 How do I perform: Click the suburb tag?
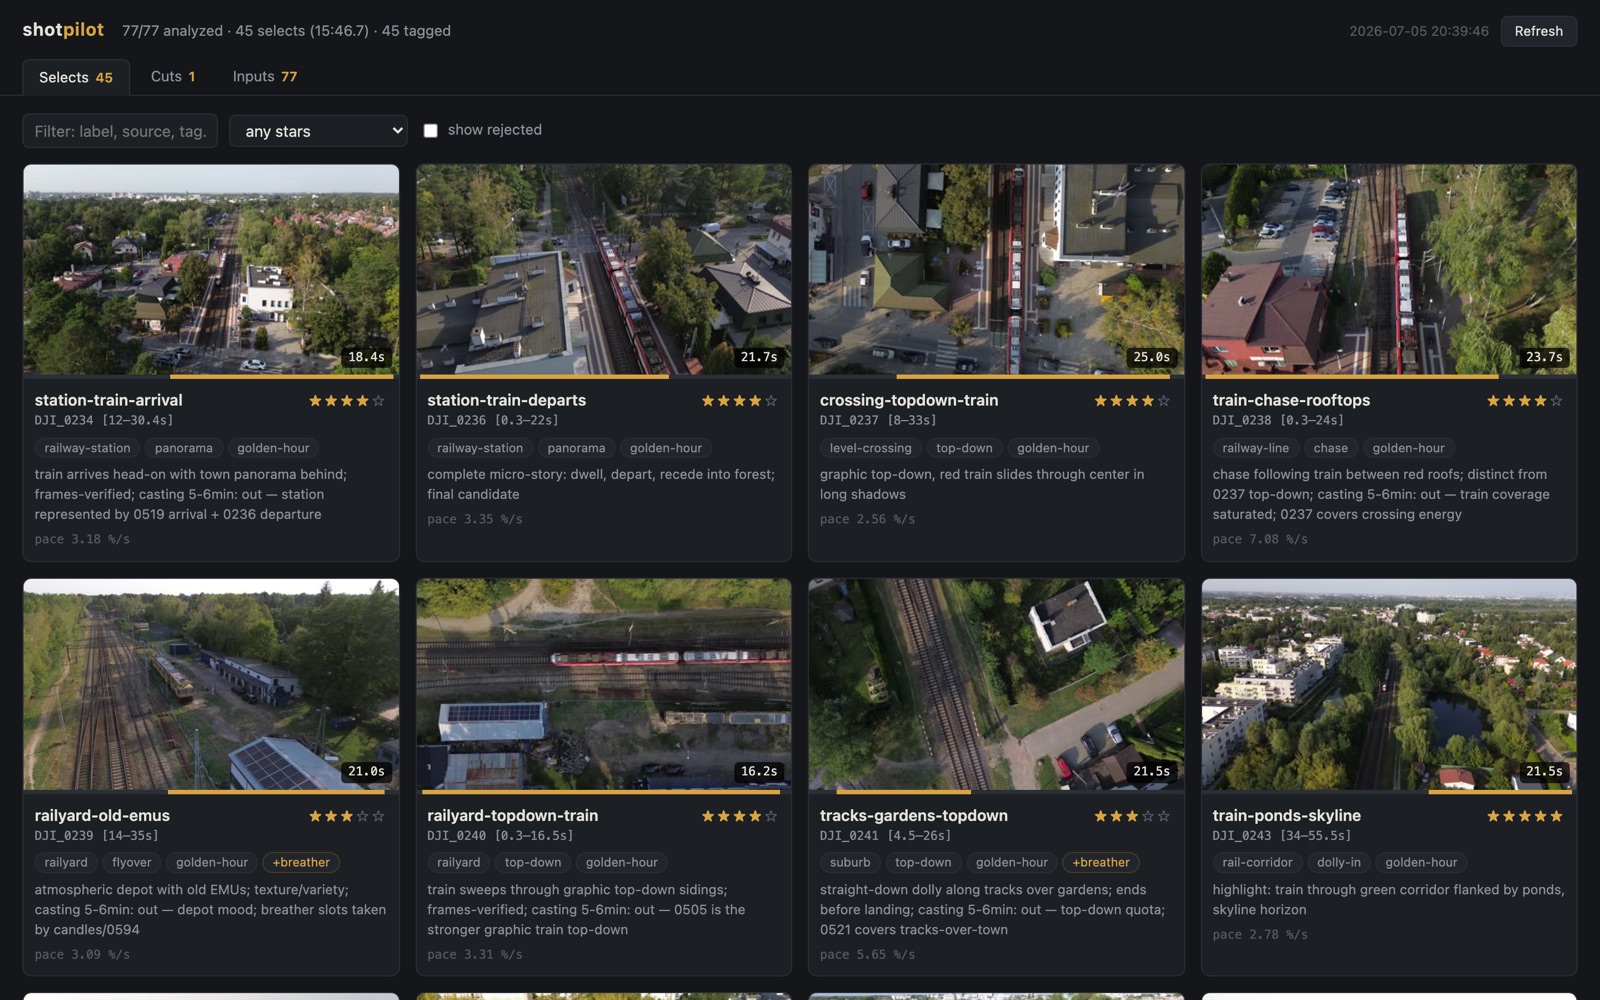850,862
